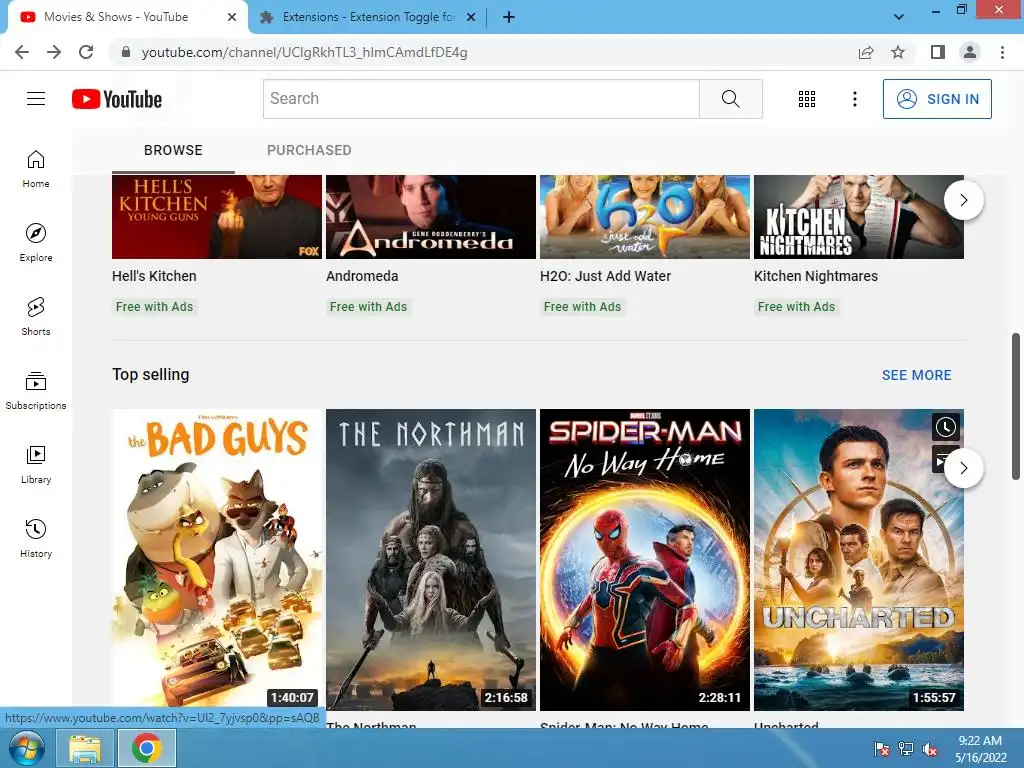Open Shorts in sidebar
The width and height of the screenshot is (1024, 768).
click(36, 317)
